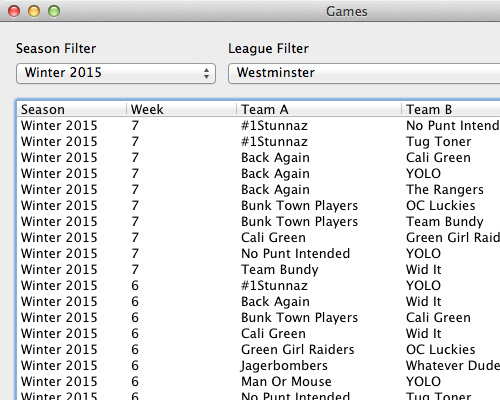Select the Green Girl Raiders vs OC Luckies row
This screenshot has width=500, height=400.
click(259, 350)
